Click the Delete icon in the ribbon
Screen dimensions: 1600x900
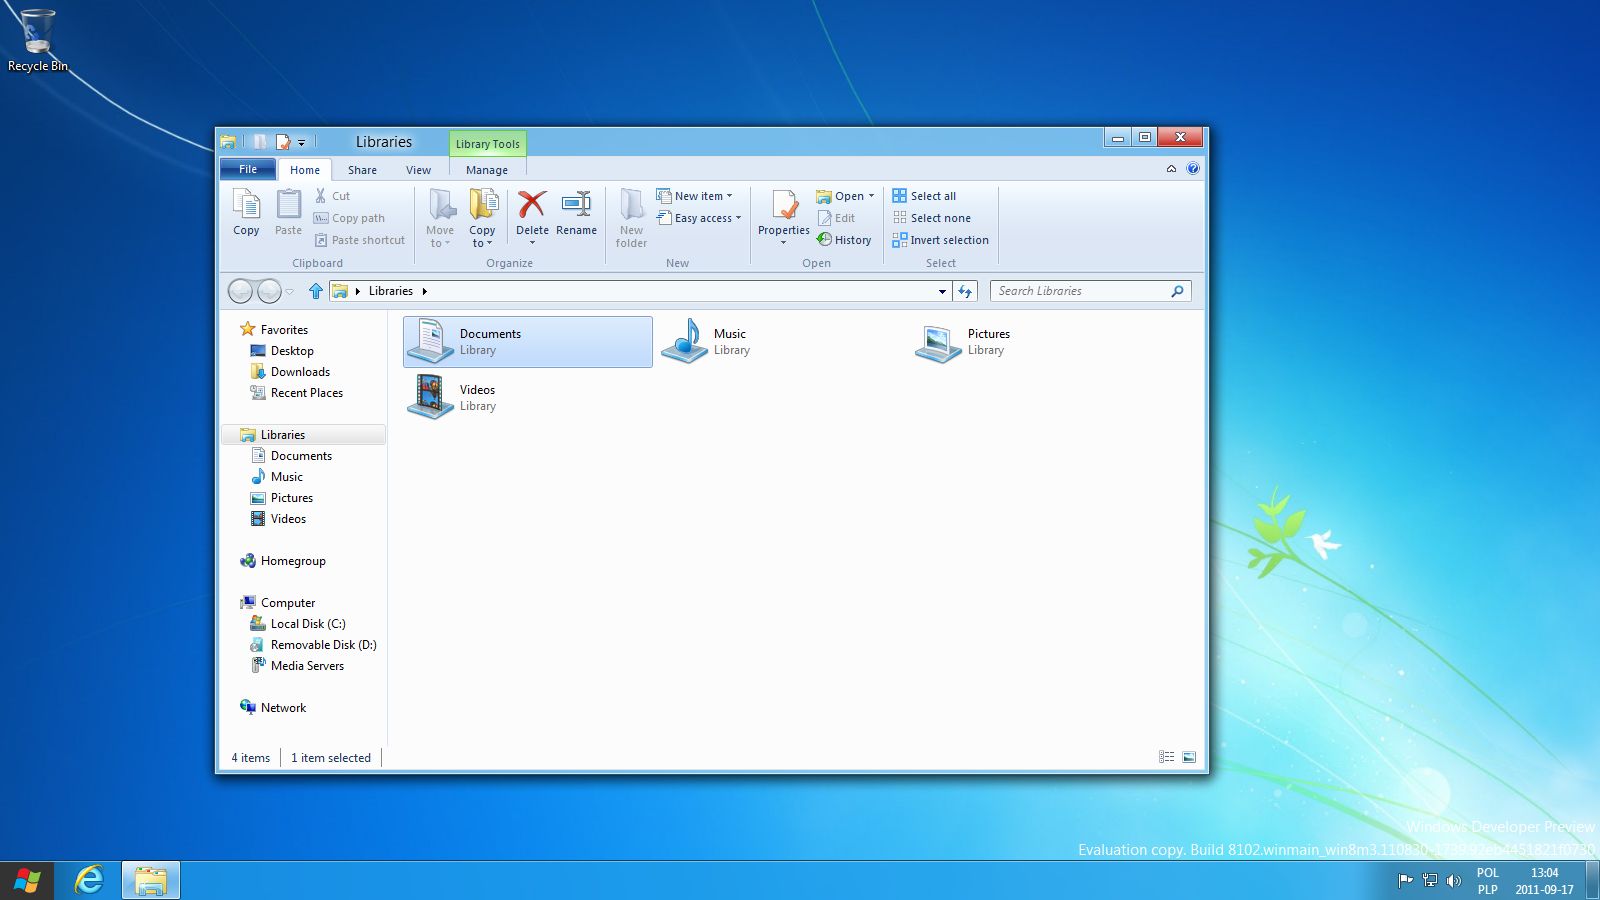[532, 206]
